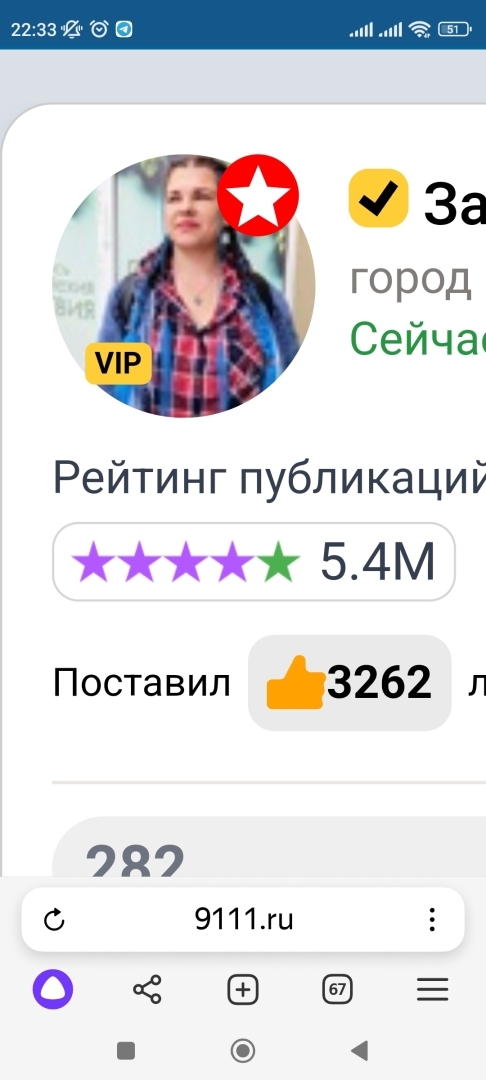This screenshot has width=486, height=1080.
Task: Add a new tab with plus icon
Action: tap(243, 990)
